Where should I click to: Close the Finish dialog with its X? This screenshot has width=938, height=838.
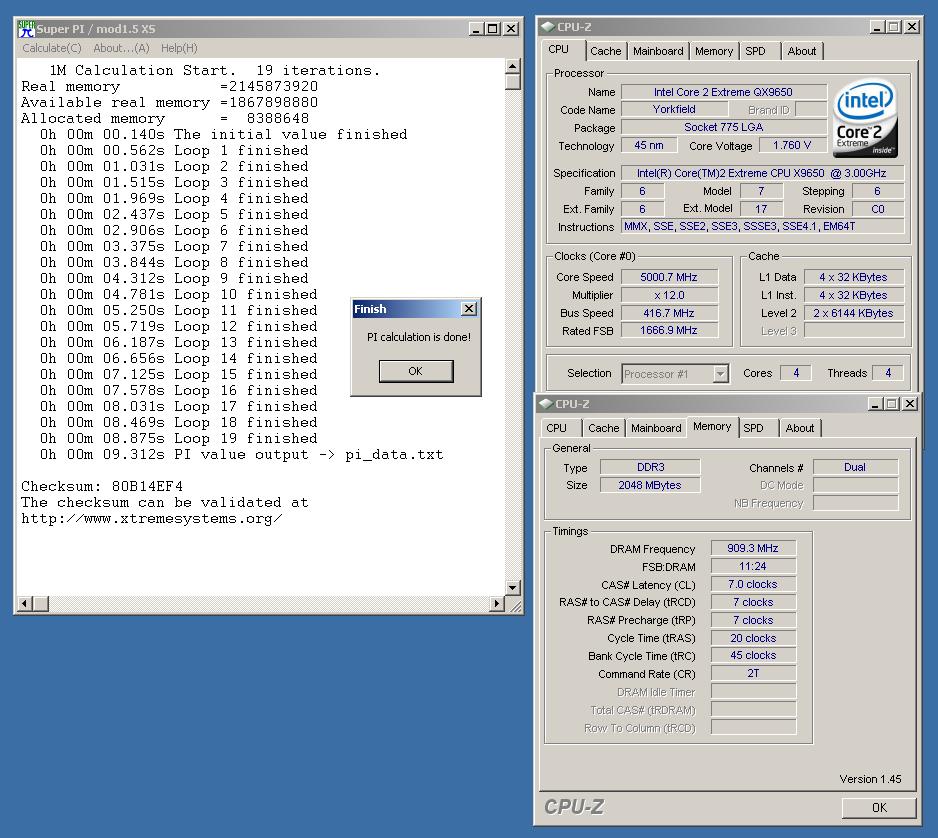coord(470,309)
